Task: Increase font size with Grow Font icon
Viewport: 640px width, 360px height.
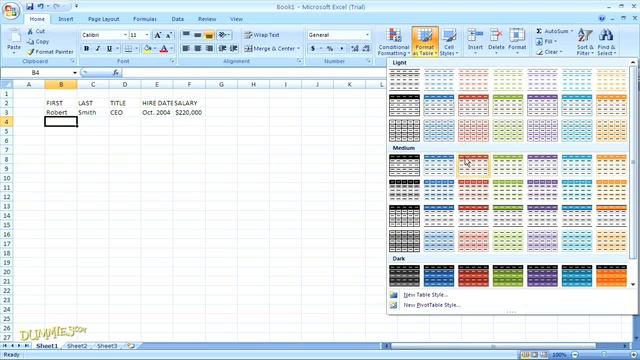Action: click(x=158, y=35)
